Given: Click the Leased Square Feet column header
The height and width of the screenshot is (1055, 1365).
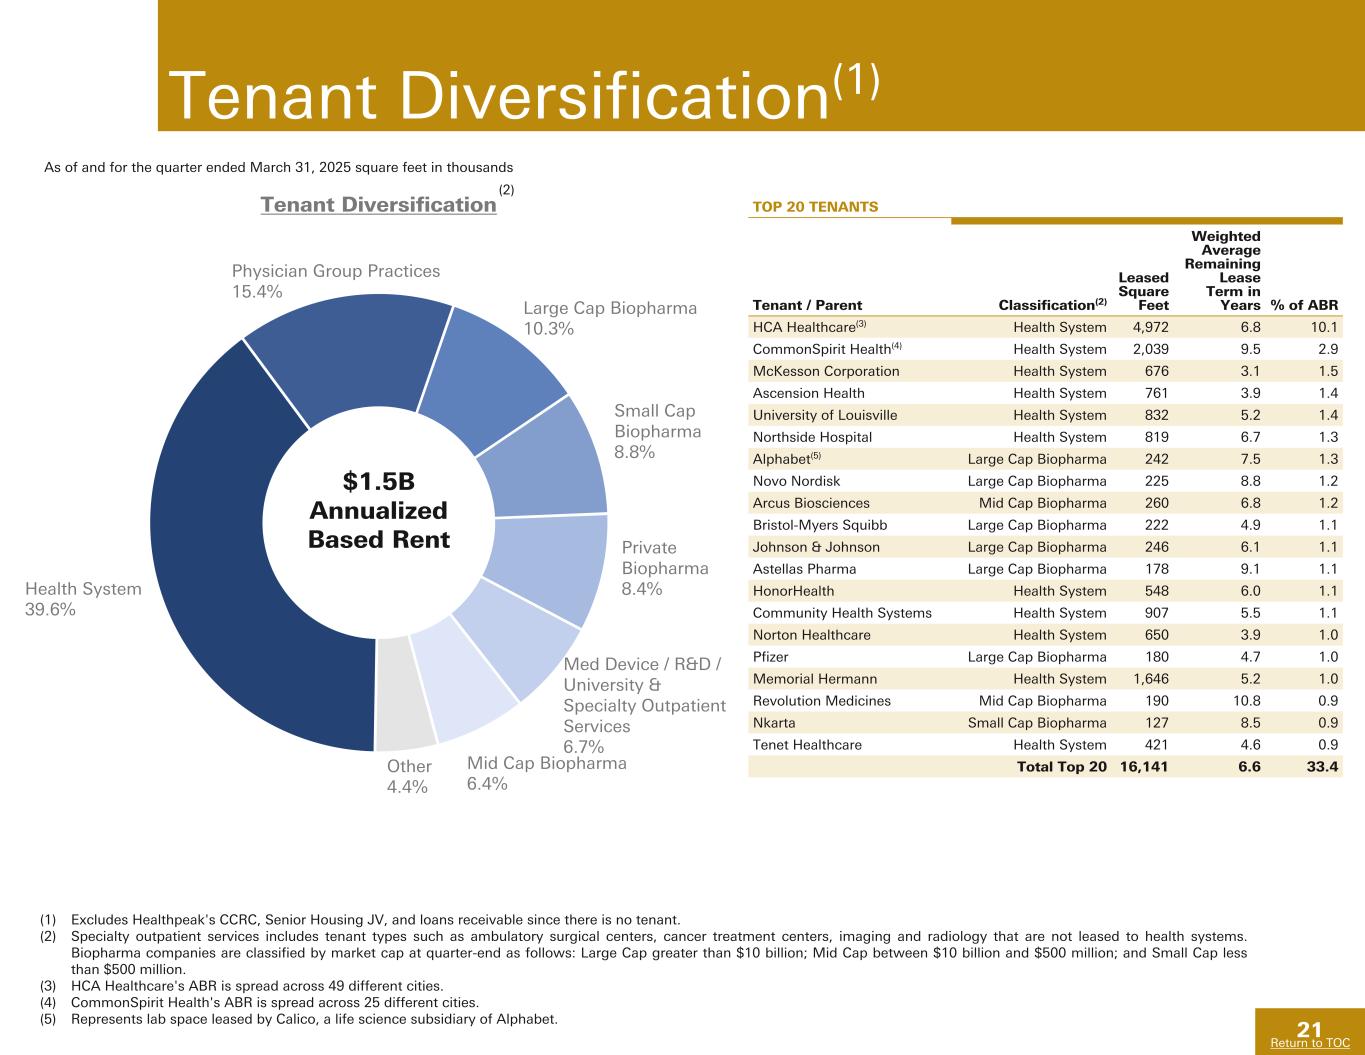Looking at the screenshot, I should (1143, 291).
